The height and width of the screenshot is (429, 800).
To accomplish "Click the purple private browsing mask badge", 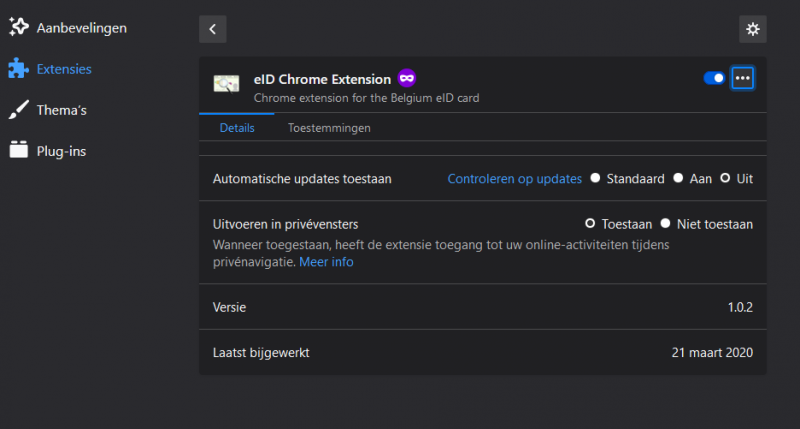I will click(x=407, y=78).
